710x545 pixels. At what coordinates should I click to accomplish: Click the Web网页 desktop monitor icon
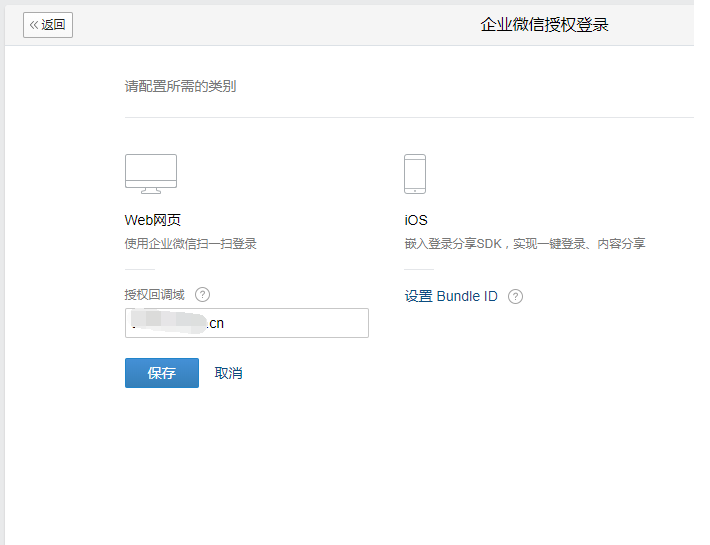151,174
